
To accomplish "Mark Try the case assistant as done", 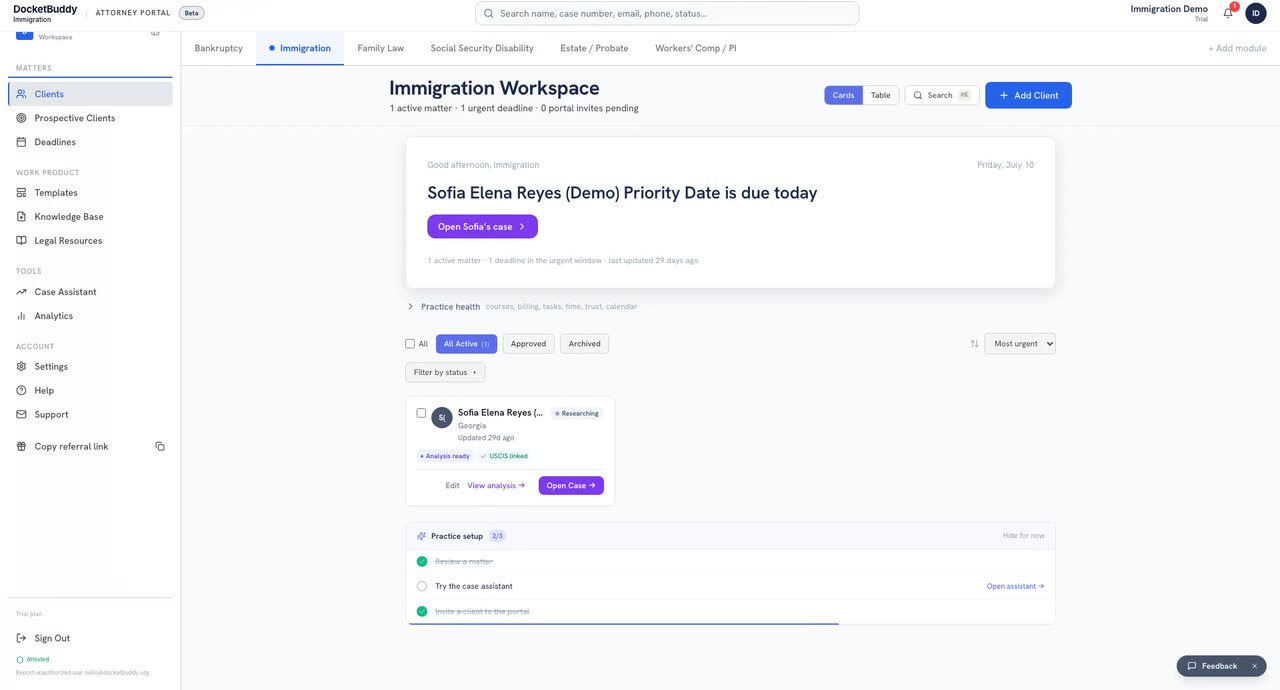I will (x=422, y=586).
